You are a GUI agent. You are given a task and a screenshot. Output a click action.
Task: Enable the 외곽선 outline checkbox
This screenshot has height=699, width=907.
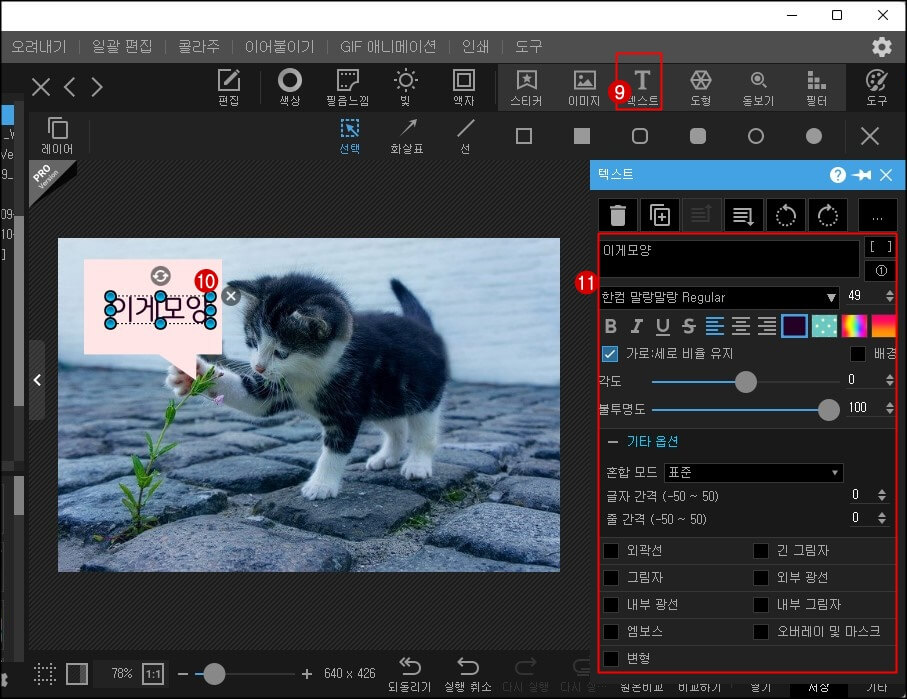(611, 550)
